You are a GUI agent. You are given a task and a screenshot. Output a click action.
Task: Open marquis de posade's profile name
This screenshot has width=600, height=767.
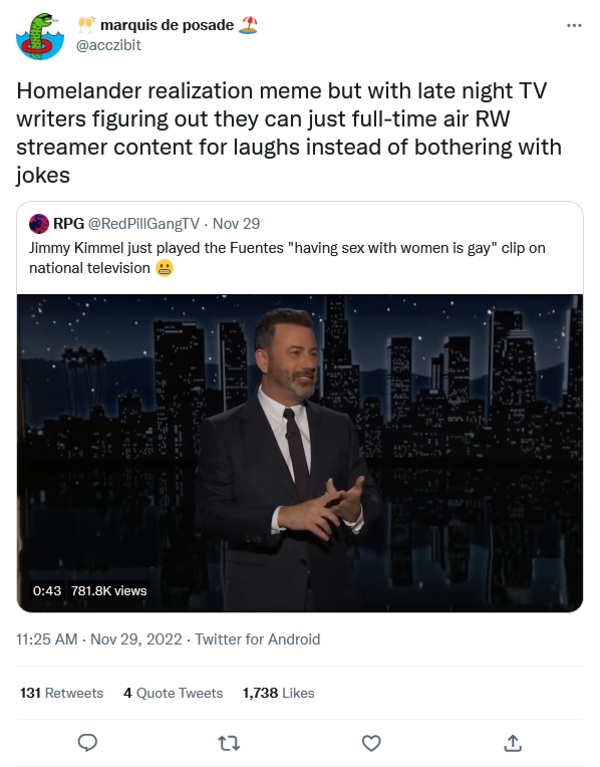click(167, 25)
